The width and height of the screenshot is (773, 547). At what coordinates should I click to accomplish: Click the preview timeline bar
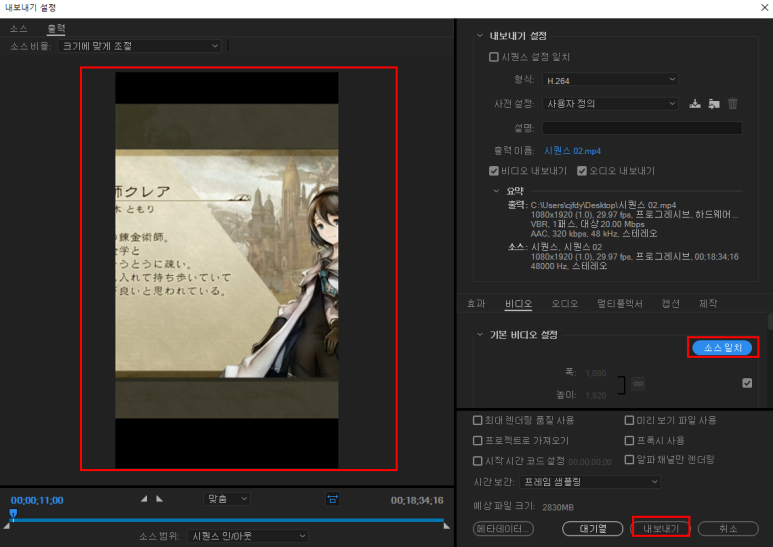tap(228, 520)
